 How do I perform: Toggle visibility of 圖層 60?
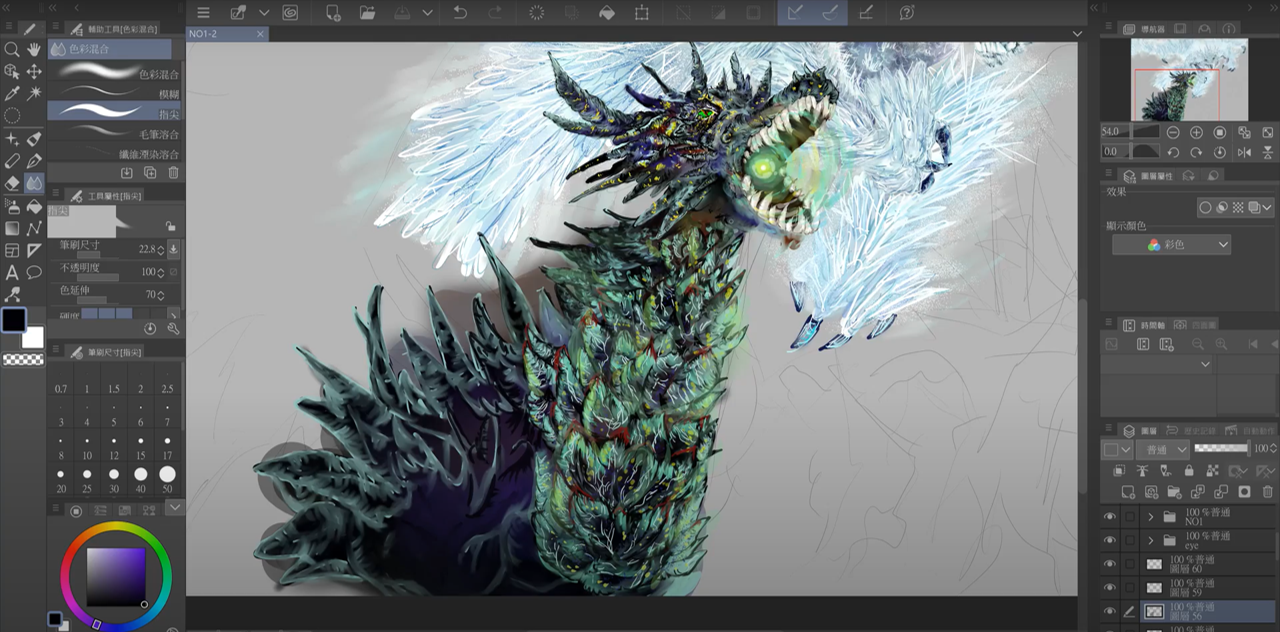click(1109, 564)
